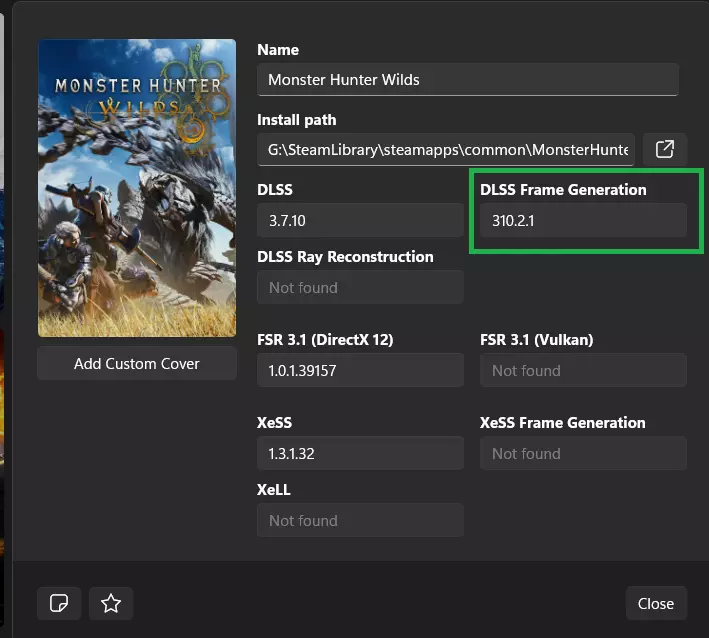Click the Monster Hunter Wilds cover art
This screenshot has height=638, width=709.
[x=137, y=188]
